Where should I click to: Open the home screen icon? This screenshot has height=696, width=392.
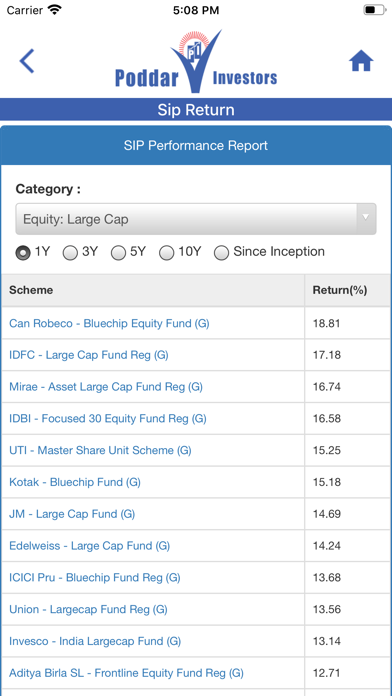(x=361, y=61)
